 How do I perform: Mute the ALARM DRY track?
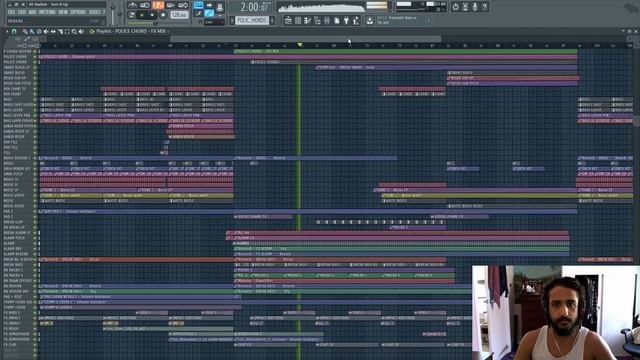(x=35, y=249)
